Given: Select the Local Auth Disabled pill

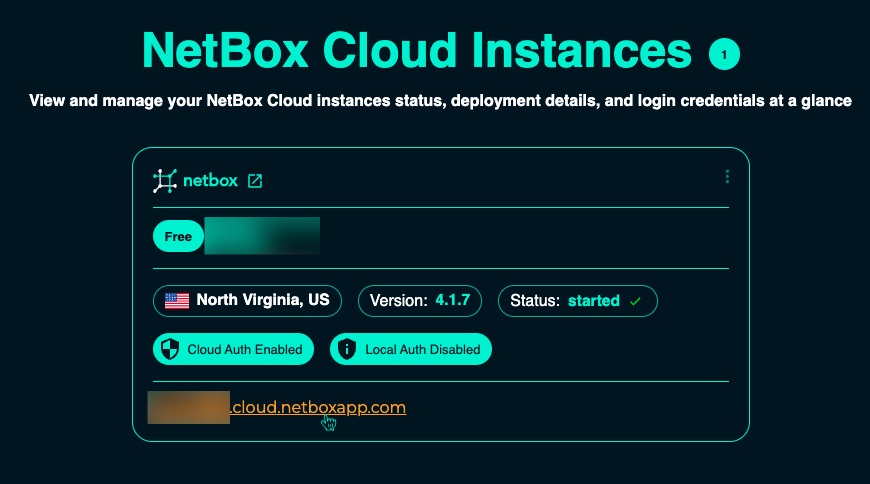Looking at the screenshot, I should [x=411, y=349].
